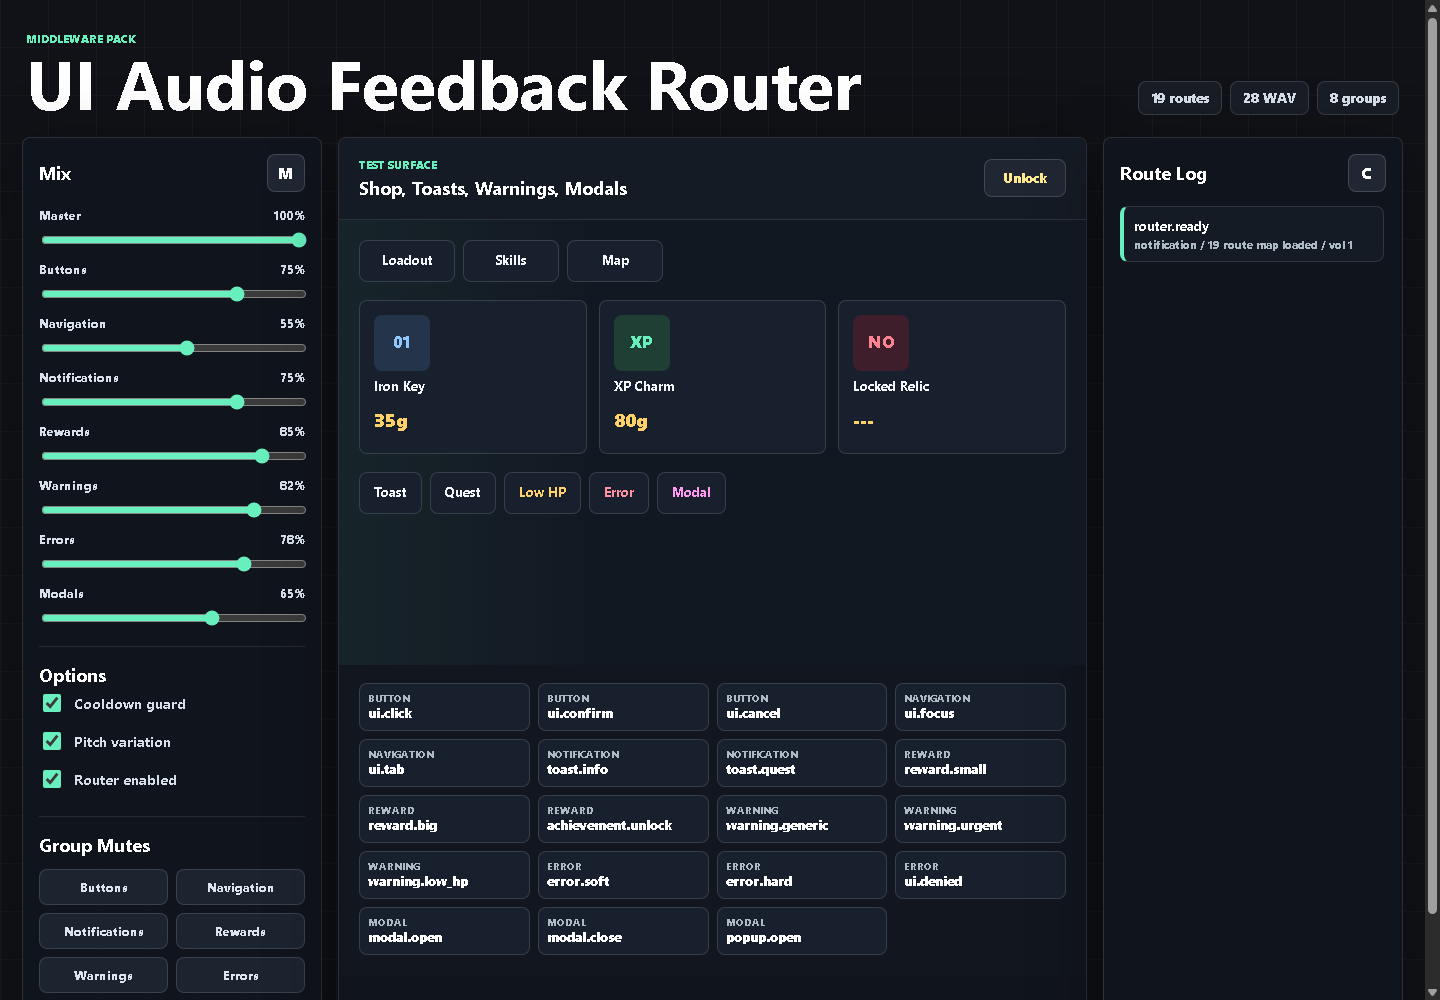
Task: Mute the Notifications group
Action: (104, 931)
